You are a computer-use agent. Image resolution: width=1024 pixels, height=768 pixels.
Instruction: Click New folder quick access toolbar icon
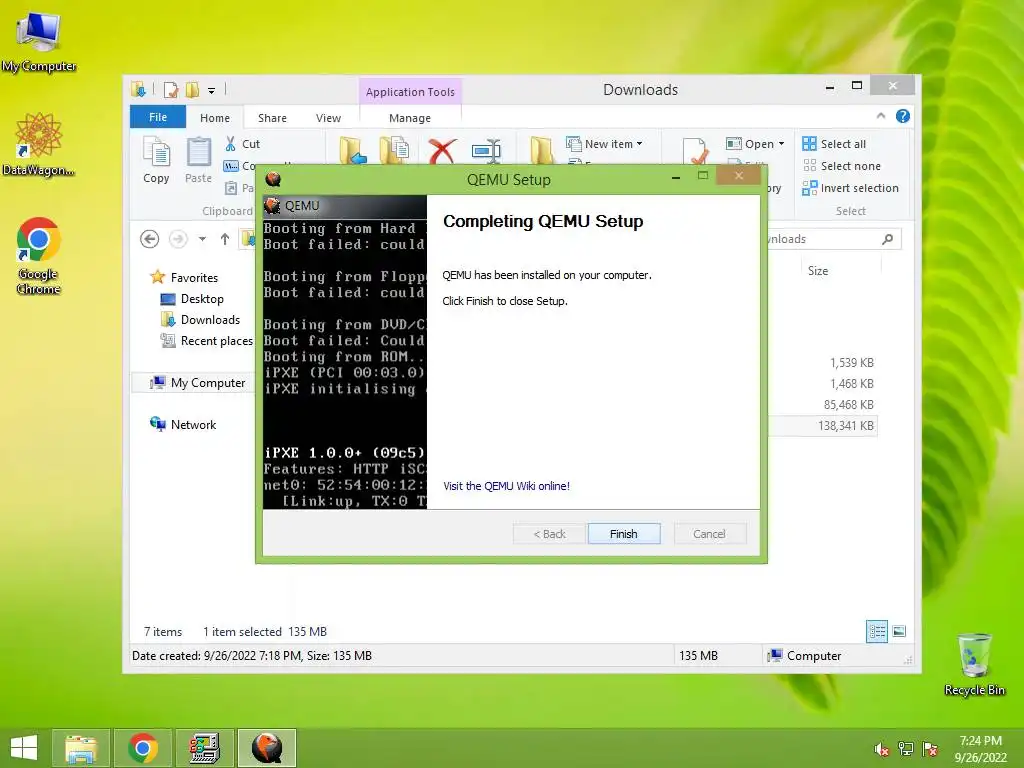tap(192, 89)
